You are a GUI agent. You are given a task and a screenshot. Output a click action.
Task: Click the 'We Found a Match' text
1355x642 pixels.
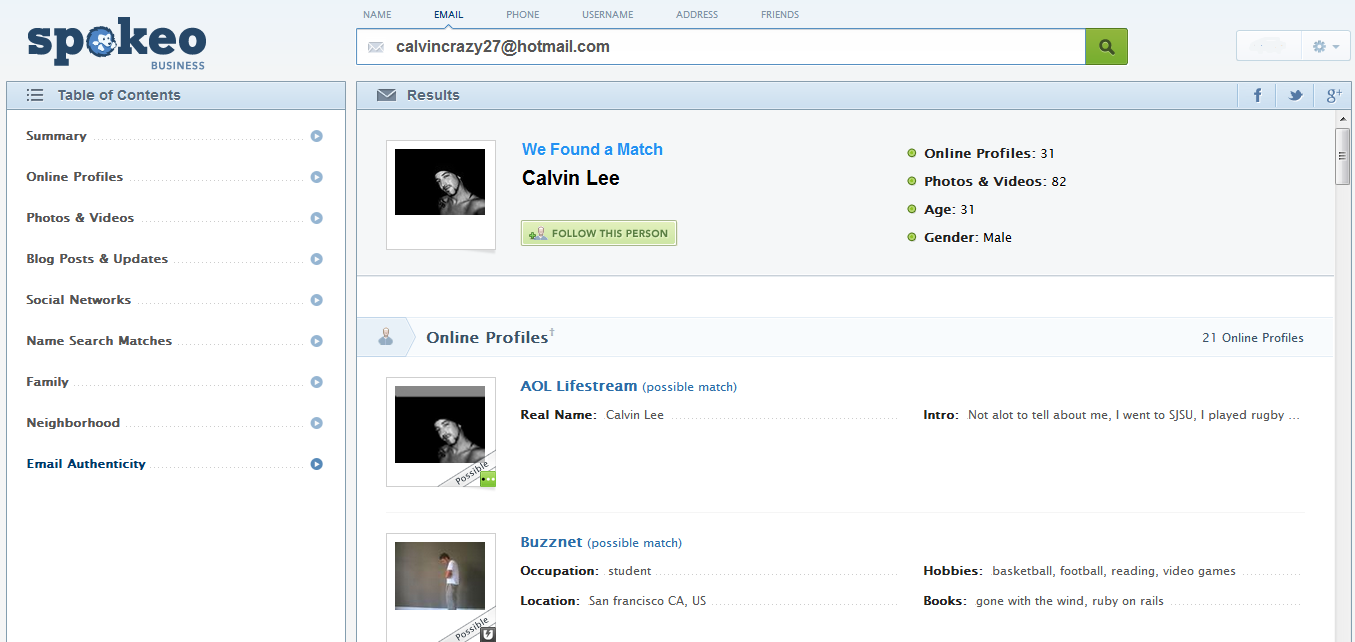click(x=592, y=150)
